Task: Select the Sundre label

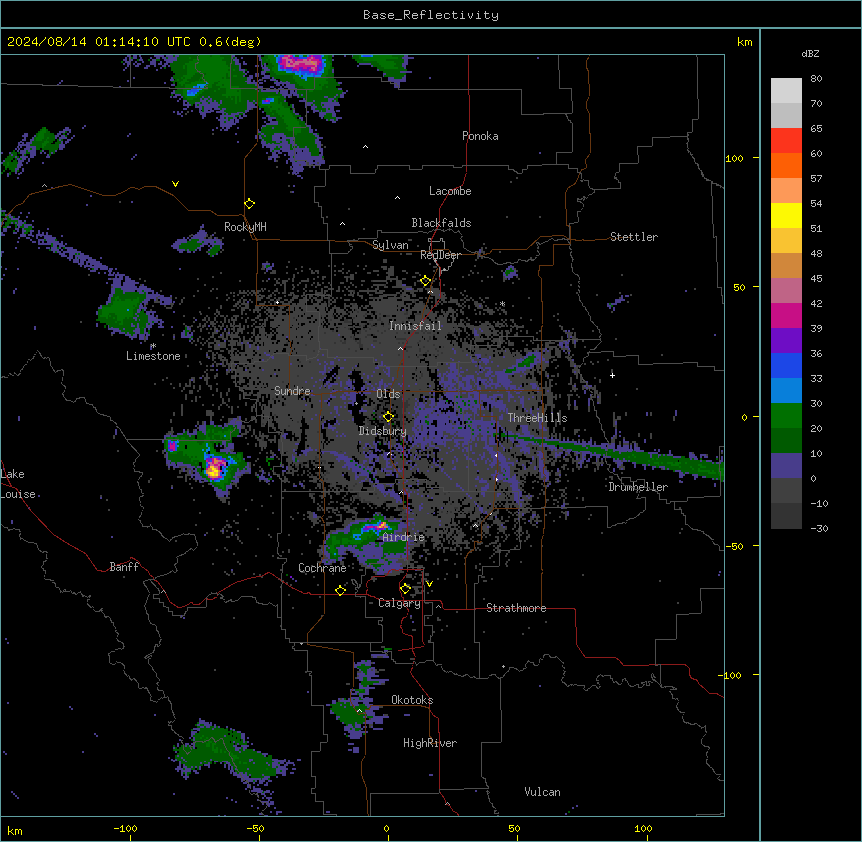Action: 292,391
